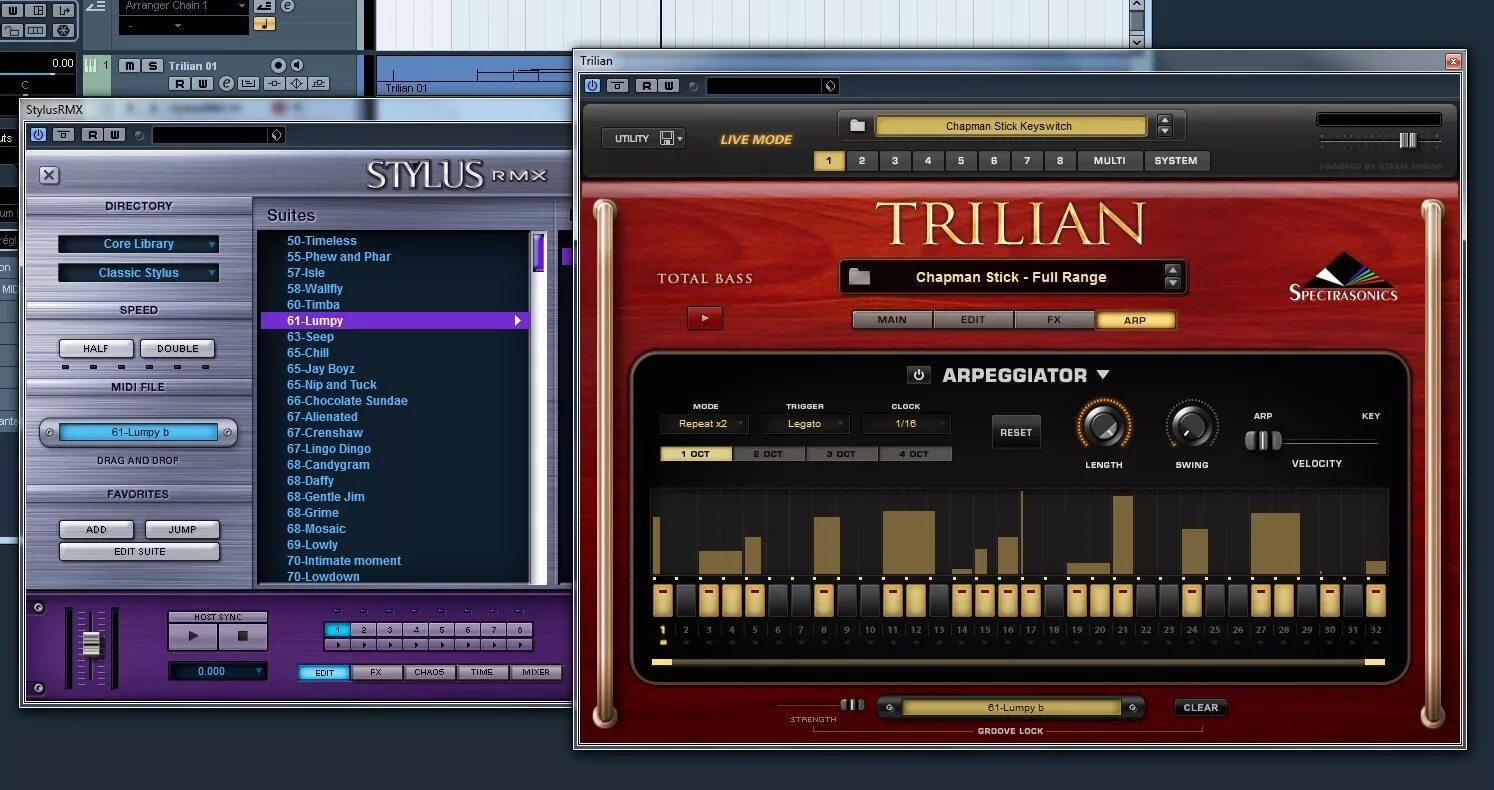Adjust the Groove Lock strength slider
This screenshot has width=1494, height=790.
coord(852,705)
